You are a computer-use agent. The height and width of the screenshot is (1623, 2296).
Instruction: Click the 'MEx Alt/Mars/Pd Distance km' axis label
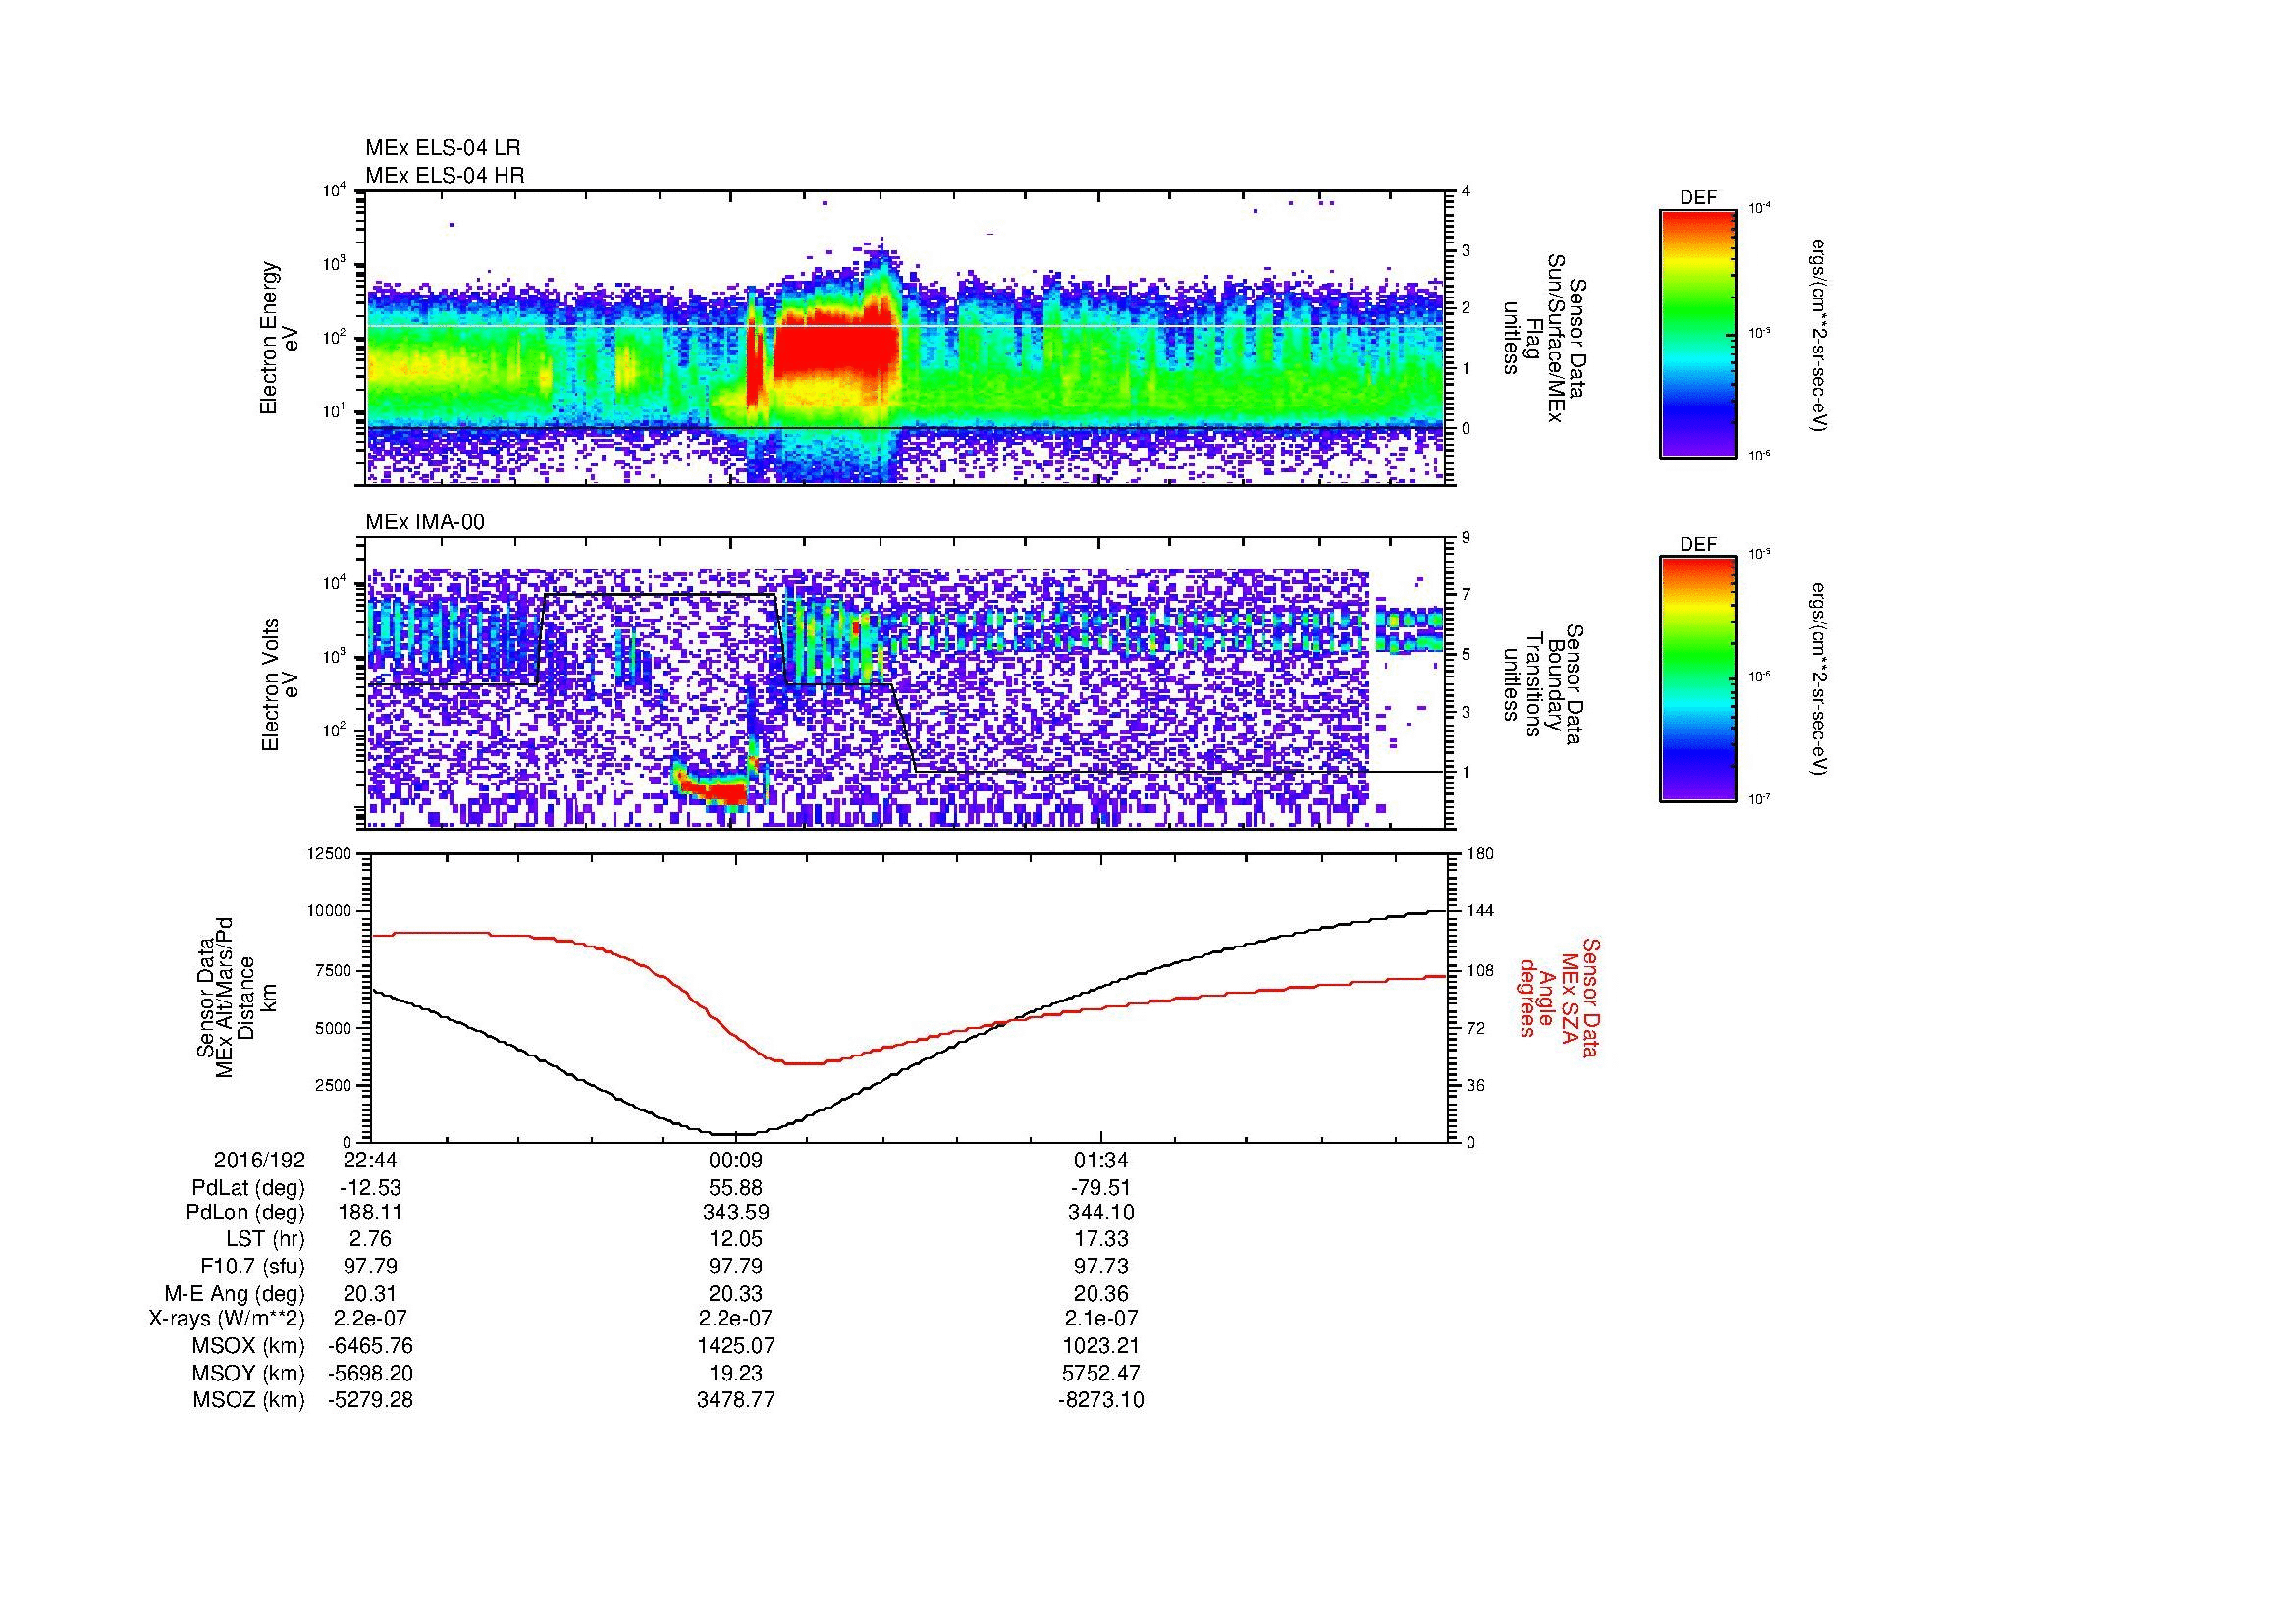236,997
